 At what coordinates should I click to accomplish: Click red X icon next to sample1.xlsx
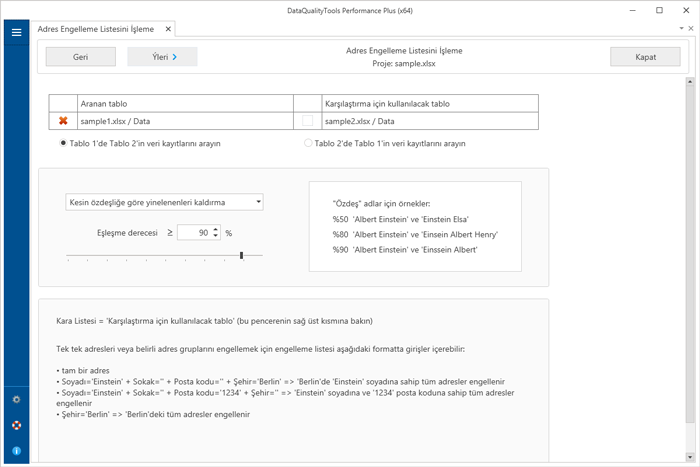(x=63, y=121)
